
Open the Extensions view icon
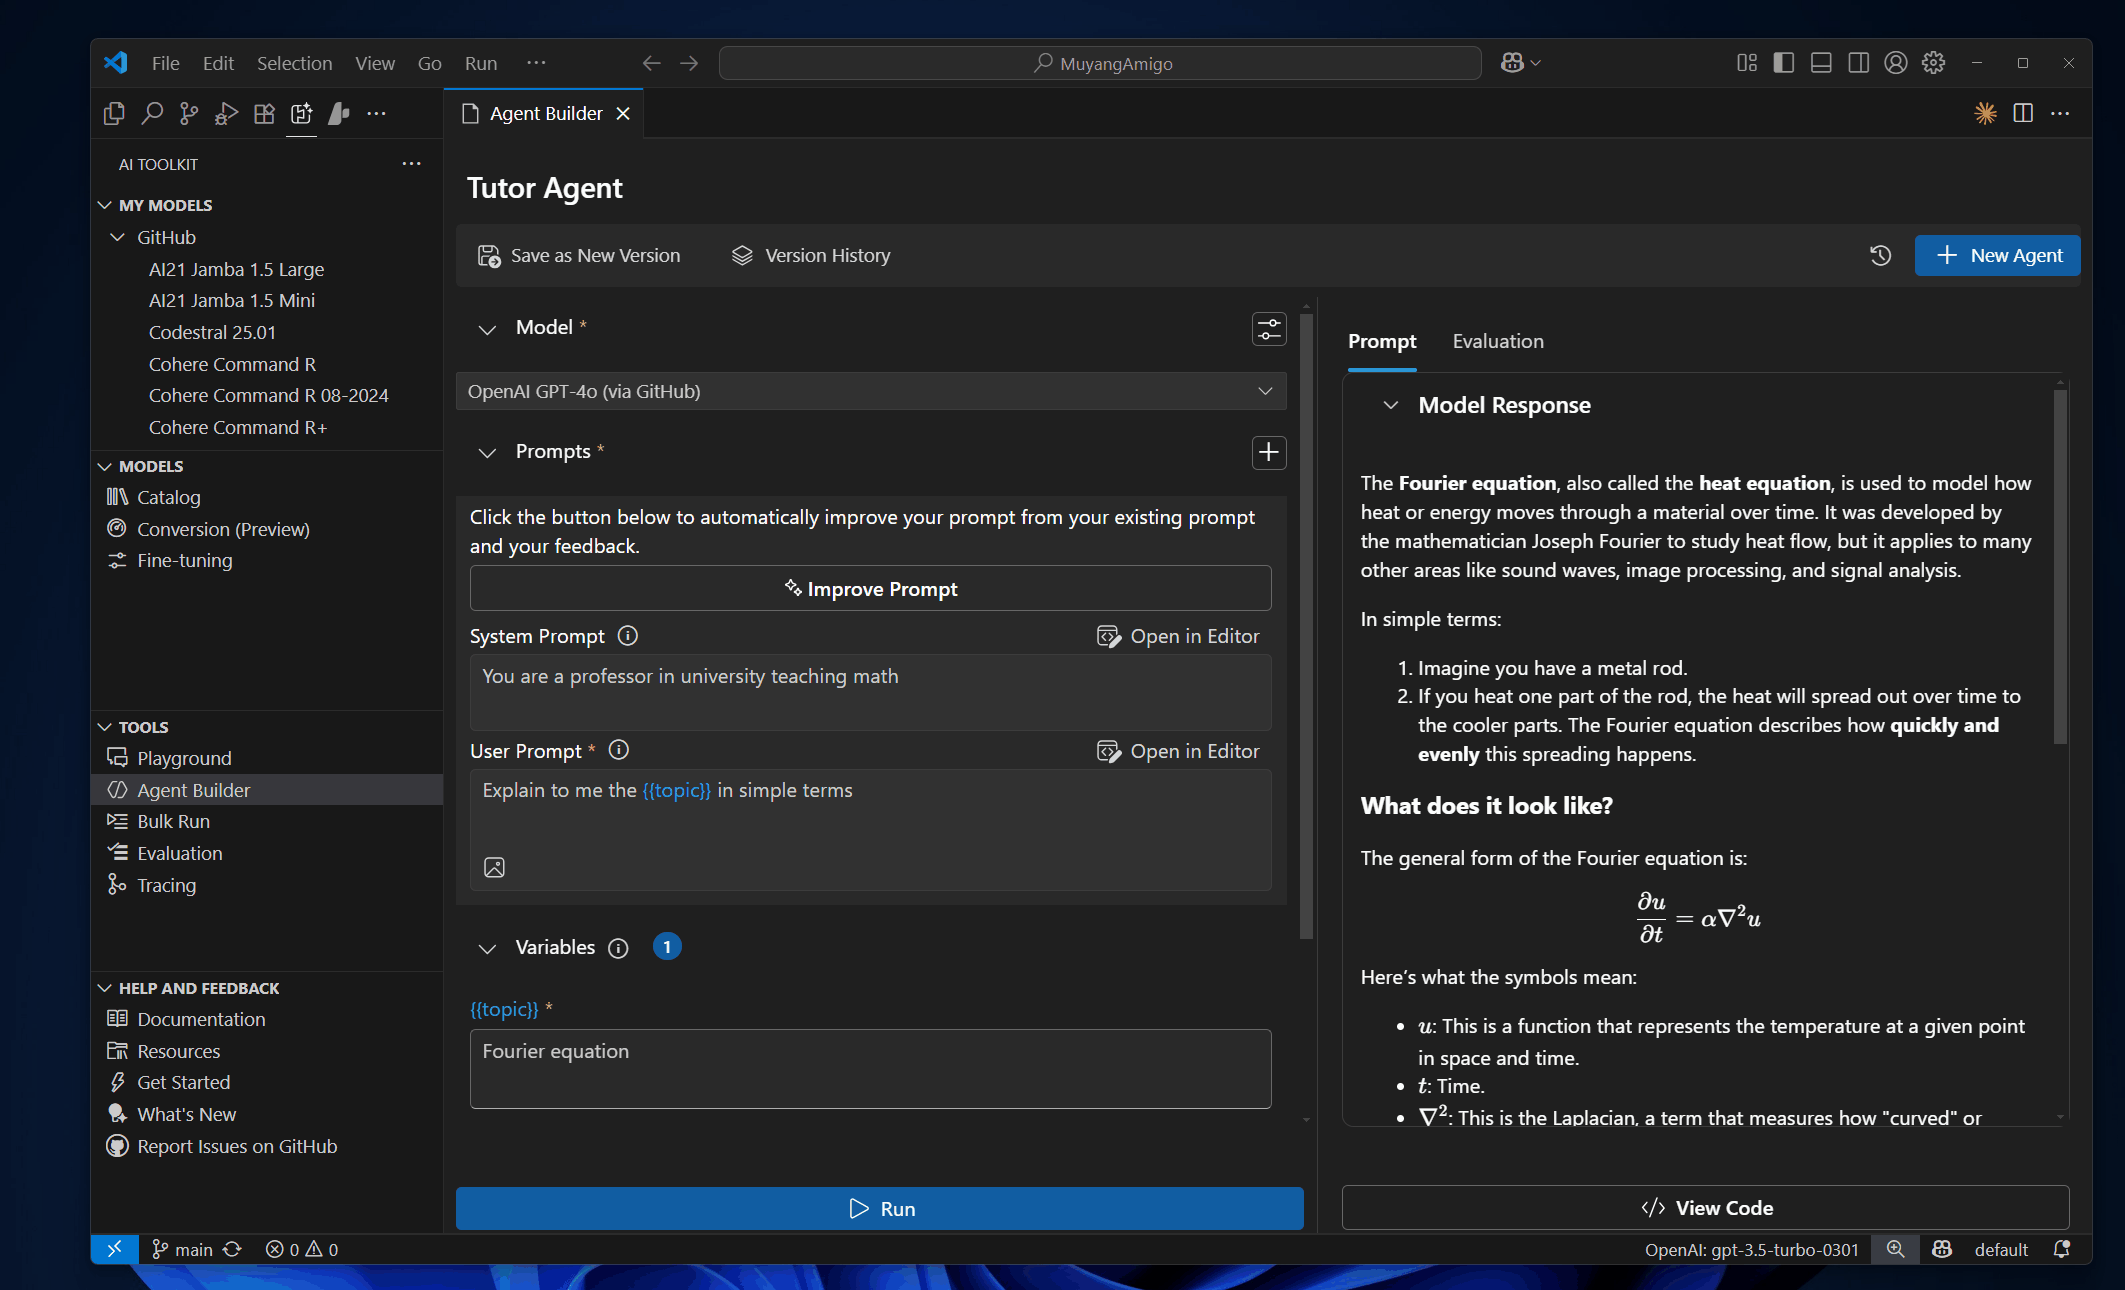point(264,114)
